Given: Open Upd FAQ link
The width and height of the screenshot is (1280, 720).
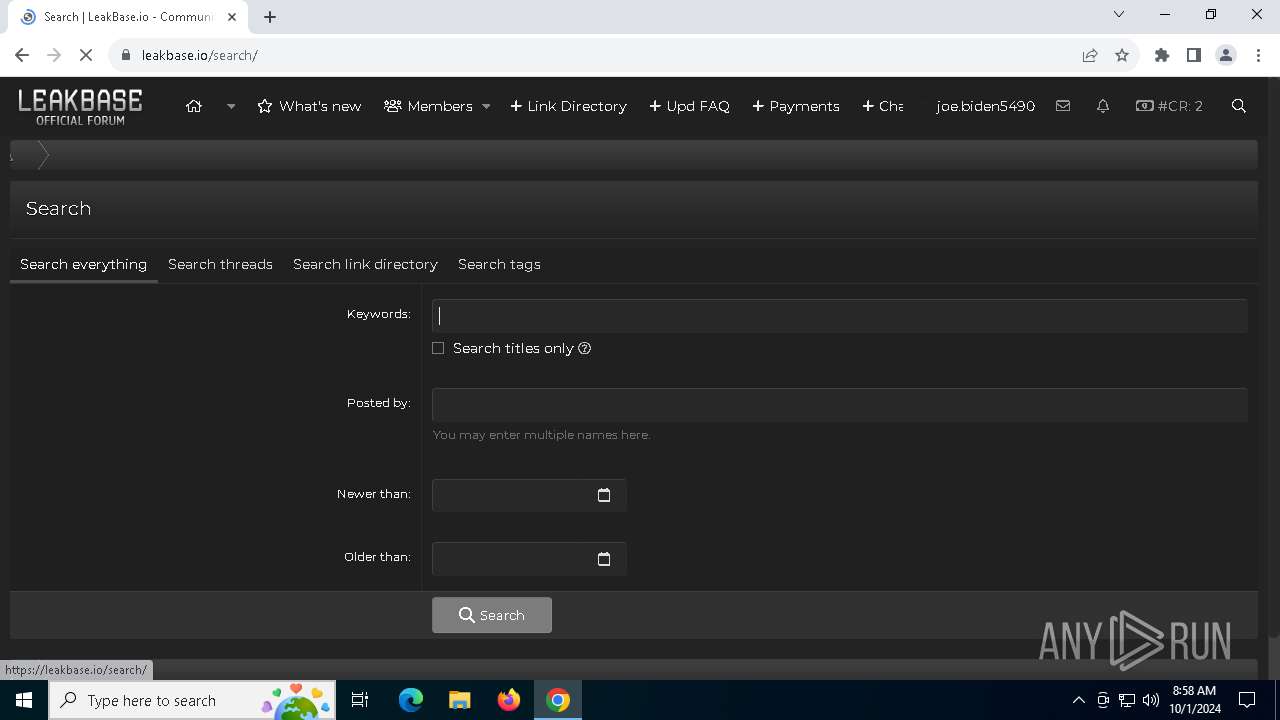Looking at the screenshot, I should [689, 106].
